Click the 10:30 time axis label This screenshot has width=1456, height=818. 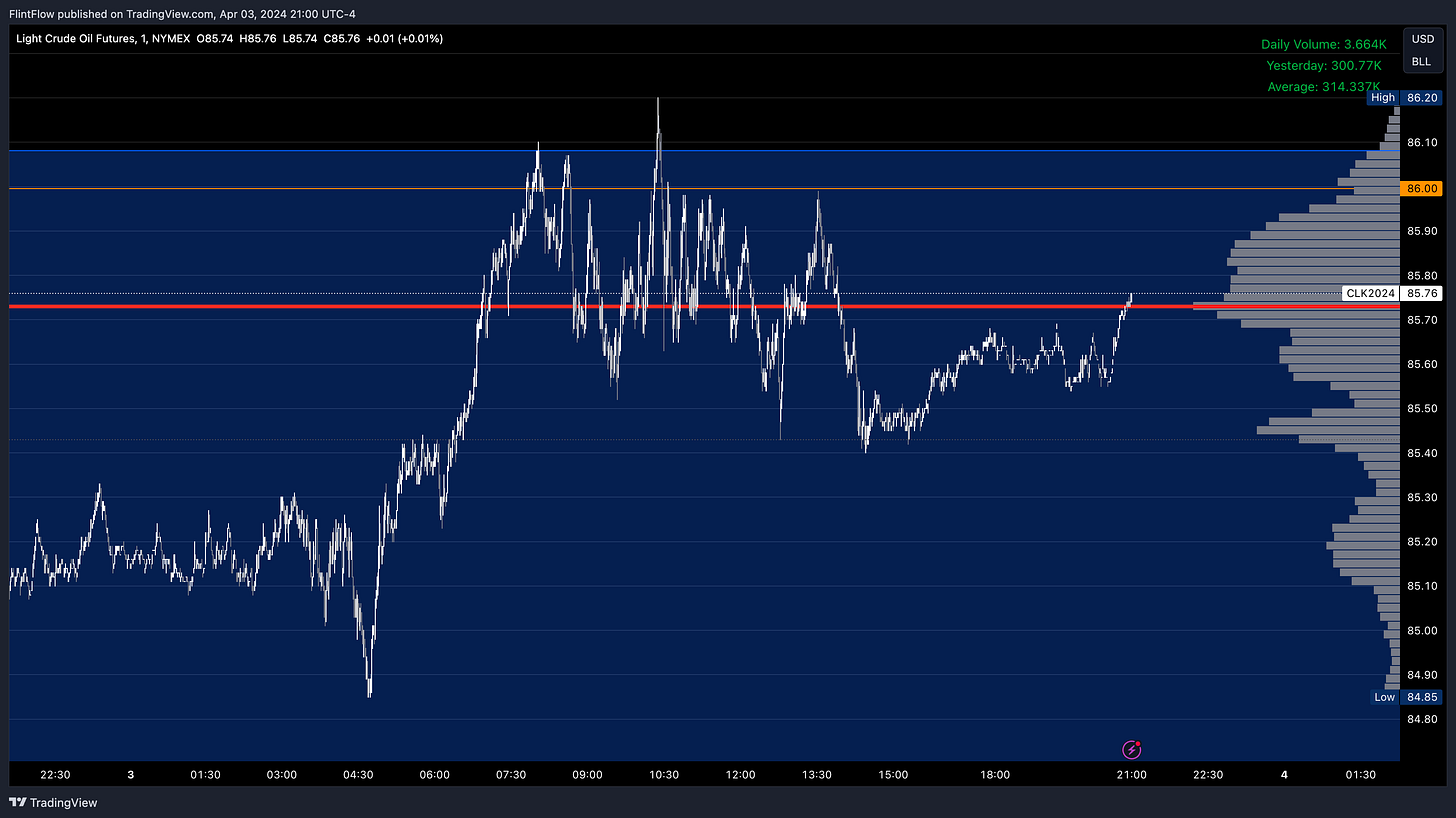click(x=664, y=775)
